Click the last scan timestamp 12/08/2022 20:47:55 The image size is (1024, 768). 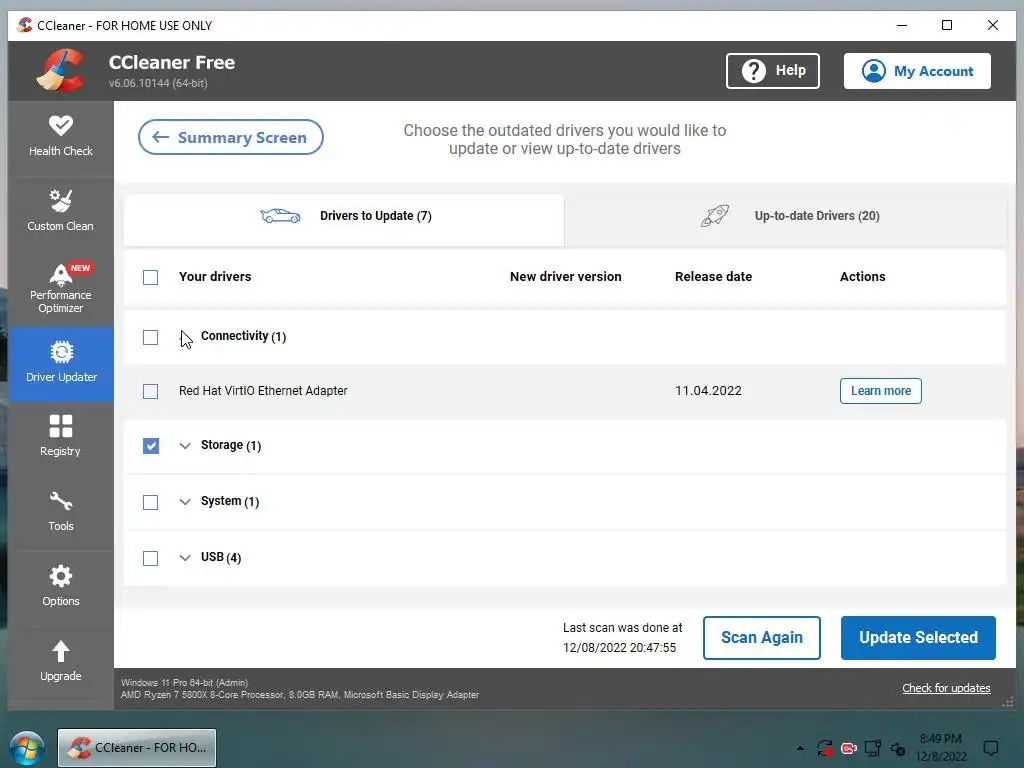click(x=620, y=648)
